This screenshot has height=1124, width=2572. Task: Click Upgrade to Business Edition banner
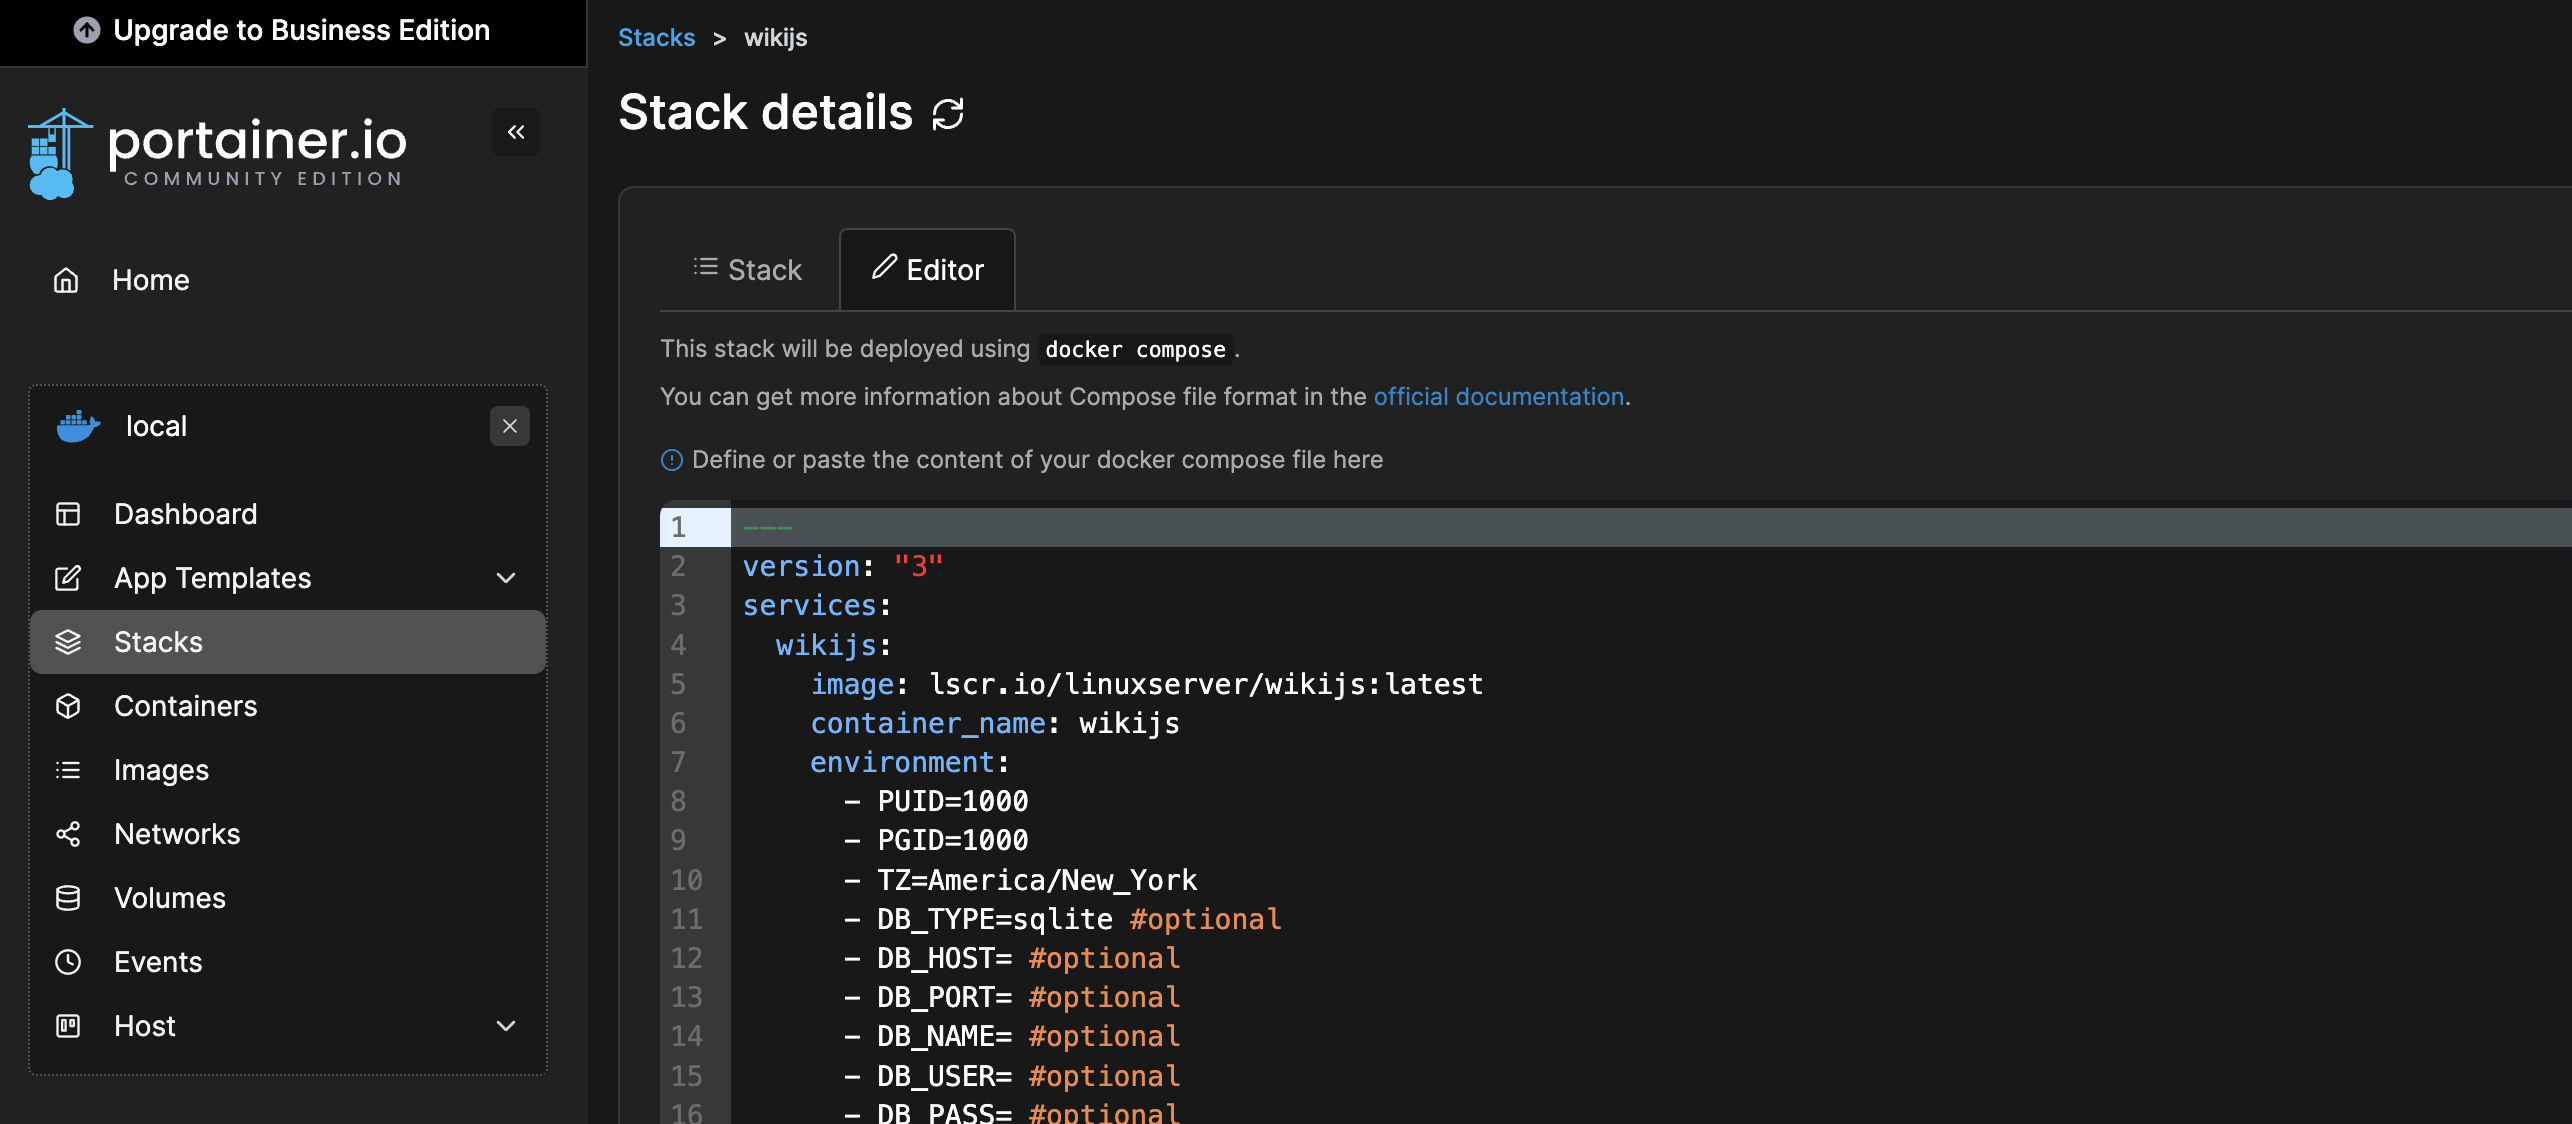[293, 32]
